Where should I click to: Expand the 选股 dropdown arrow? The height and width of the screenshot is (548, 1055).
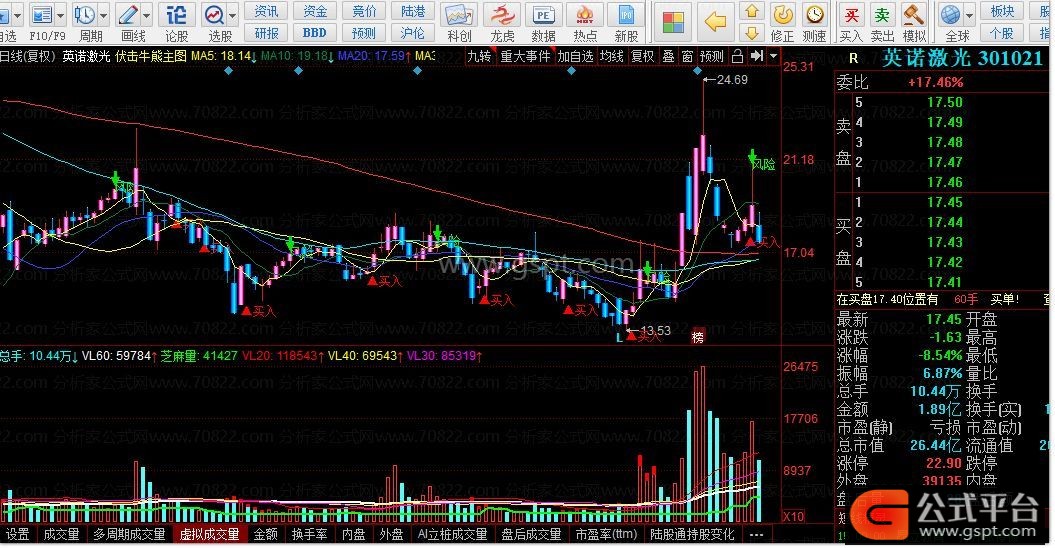pos(233,15)
